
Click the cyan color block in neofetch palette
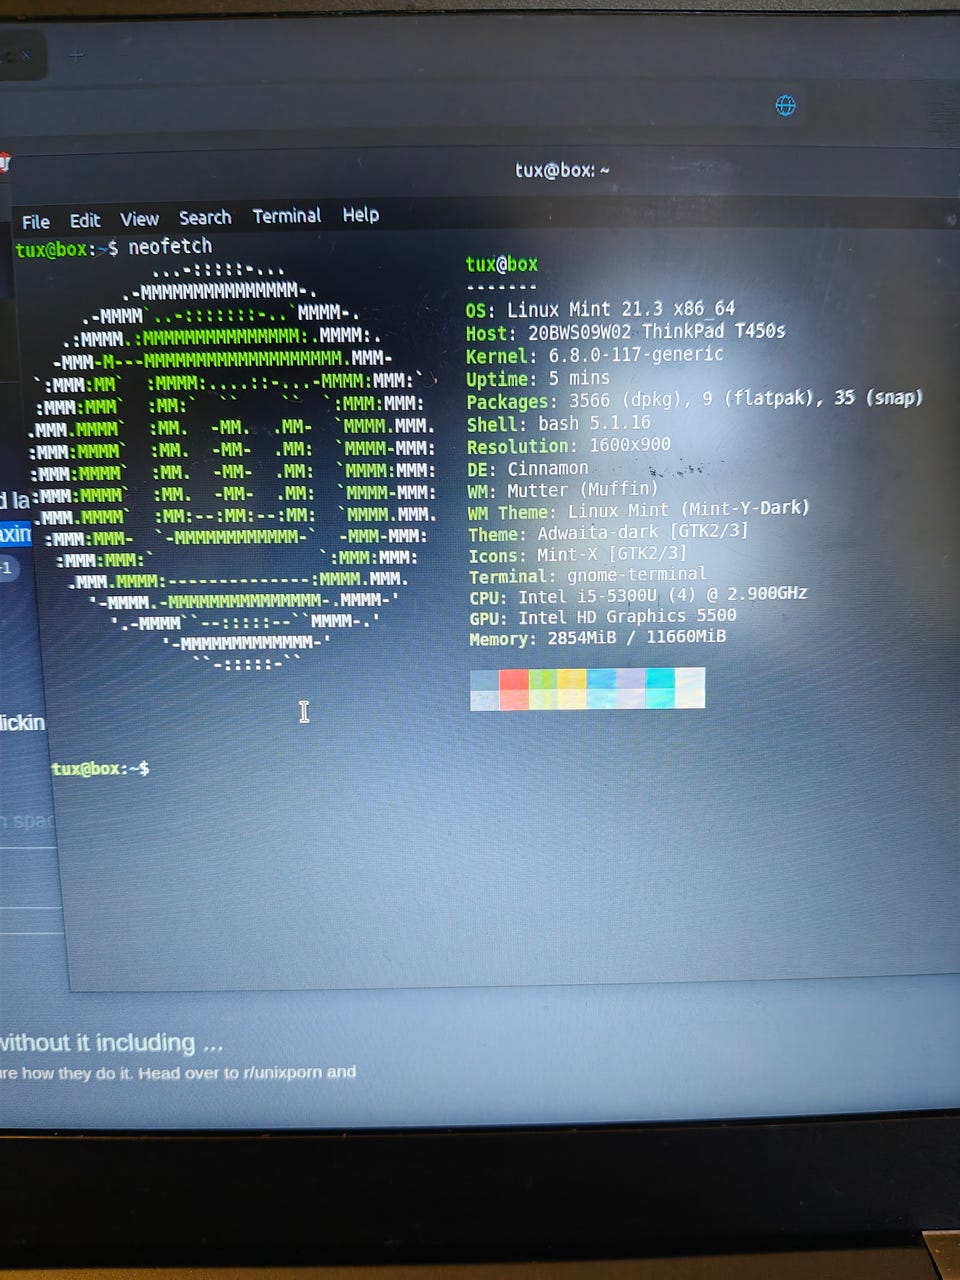660,688
